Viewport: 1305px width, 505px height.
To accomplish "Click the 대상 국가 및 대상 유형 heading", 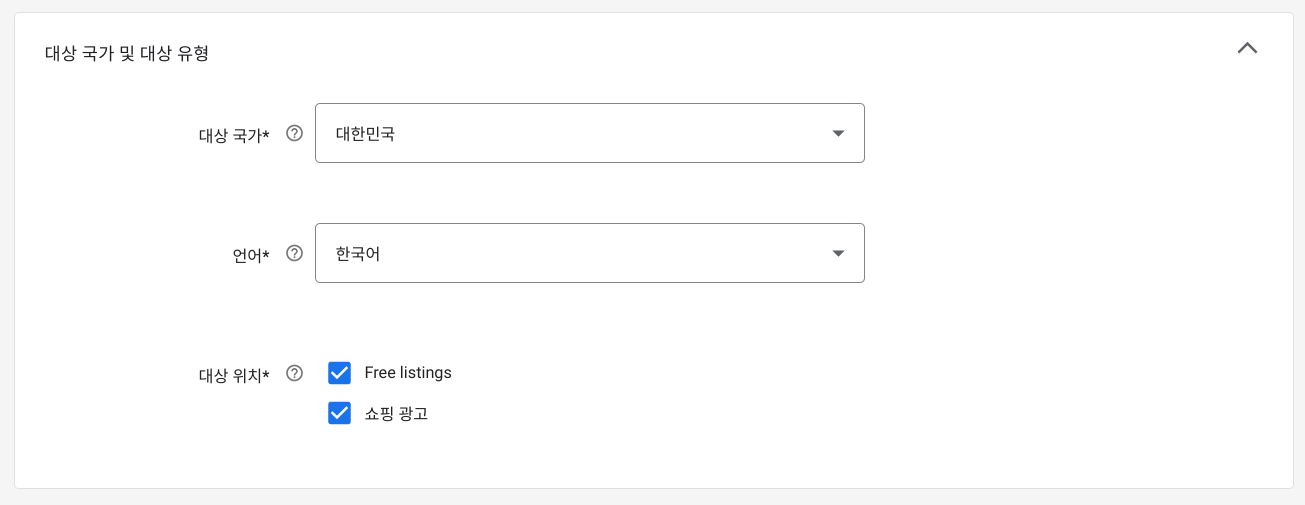I will pos(127,54).
